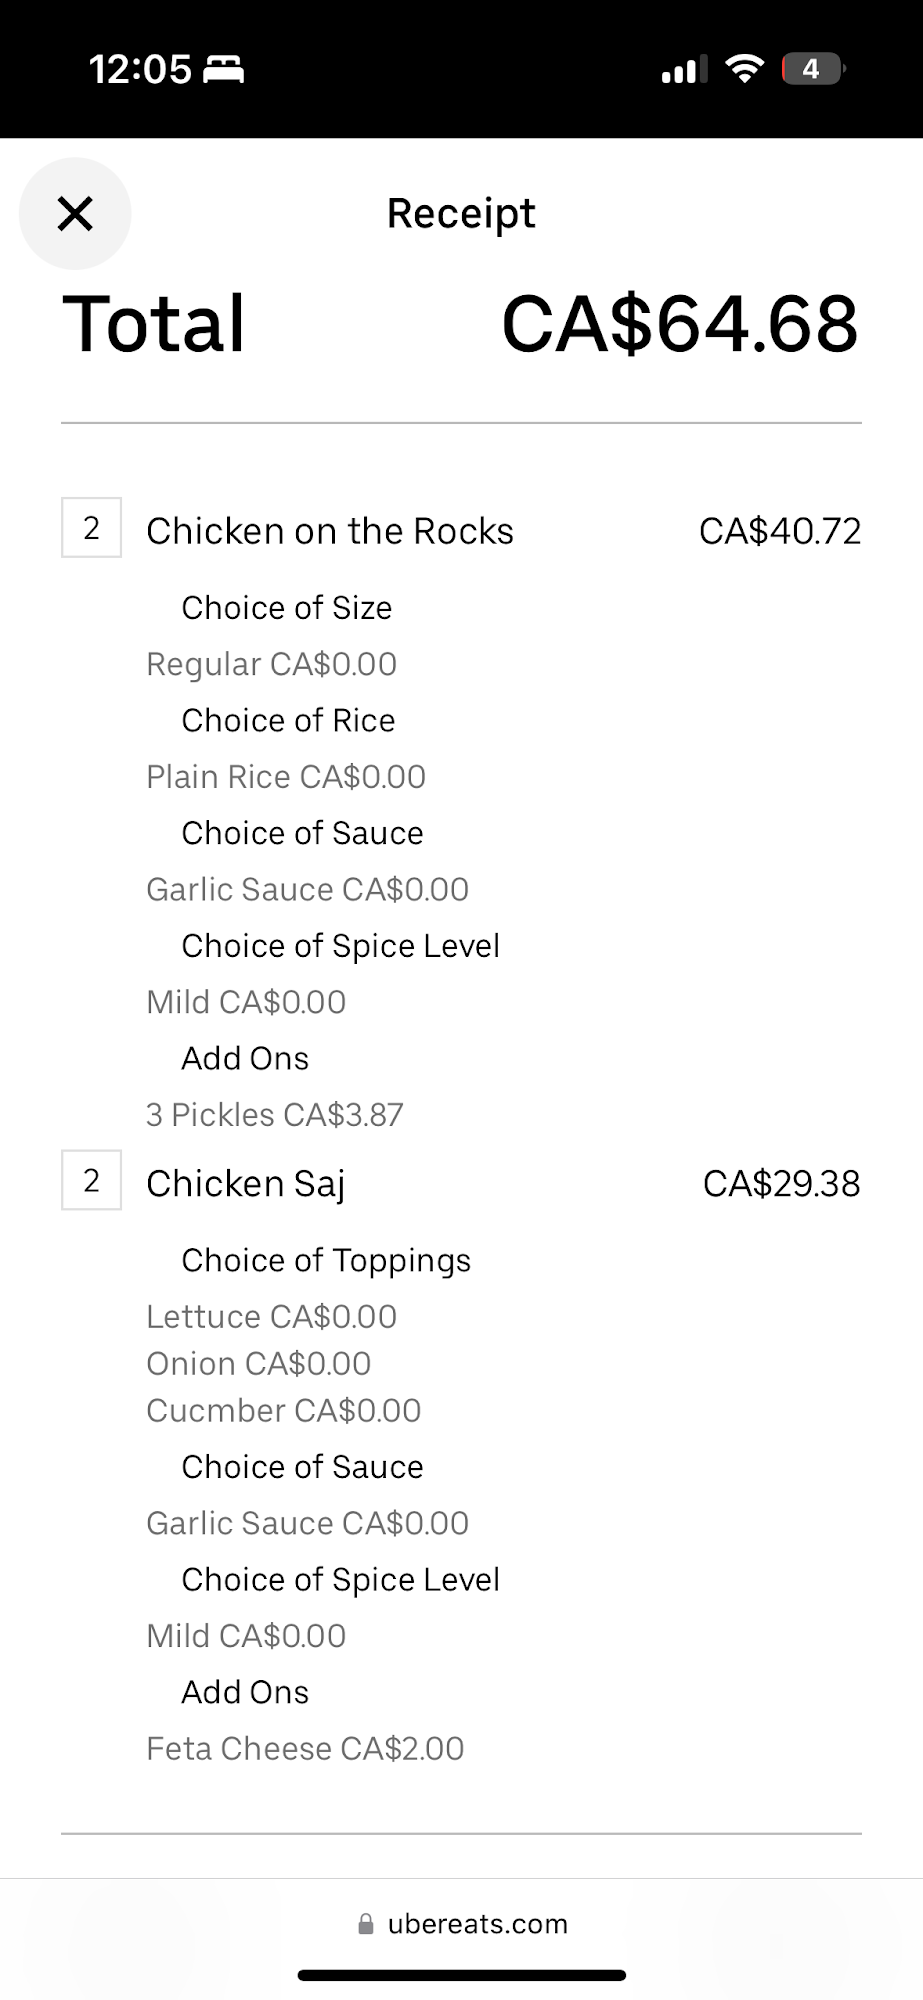Tap the quantity box for Chicken on the Rocks

tap(91, 528)
